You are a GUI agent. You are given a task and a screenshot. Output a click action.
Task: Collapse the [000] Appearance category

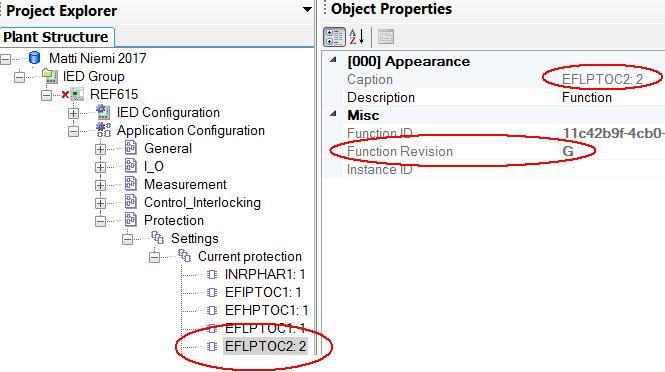333,60
